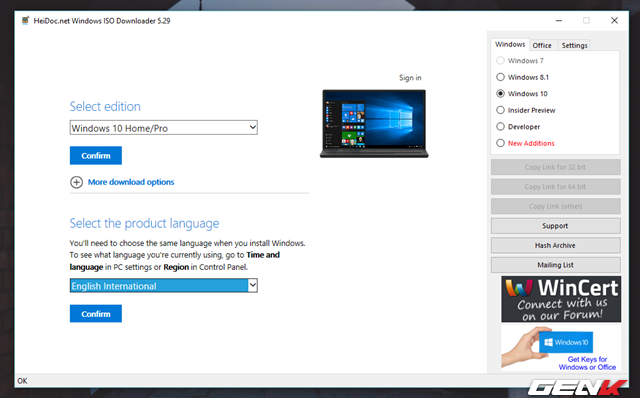Click the Windows 10 laptop image
Screen dimensions: 640x398
374,123
